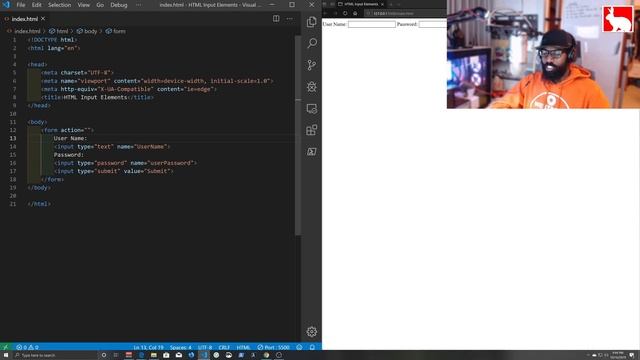Click the Password input in browser

(x=433, y=24)
